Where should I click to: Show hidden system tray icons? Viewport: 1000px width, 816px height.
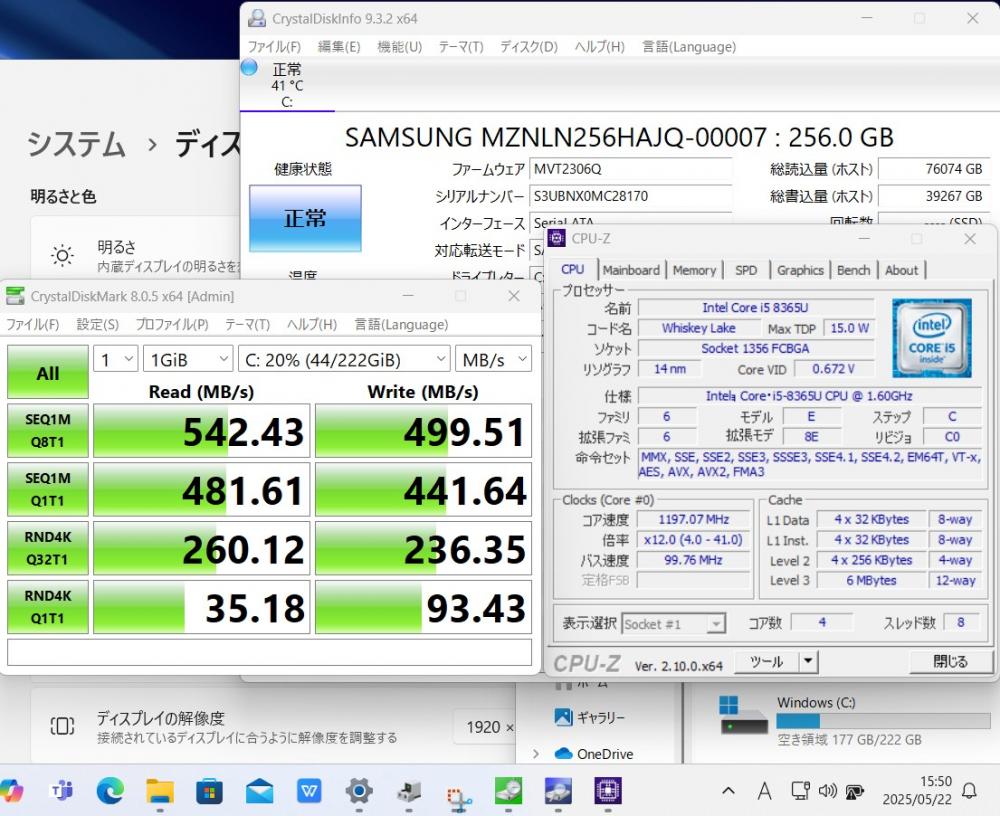pos(728,791)
